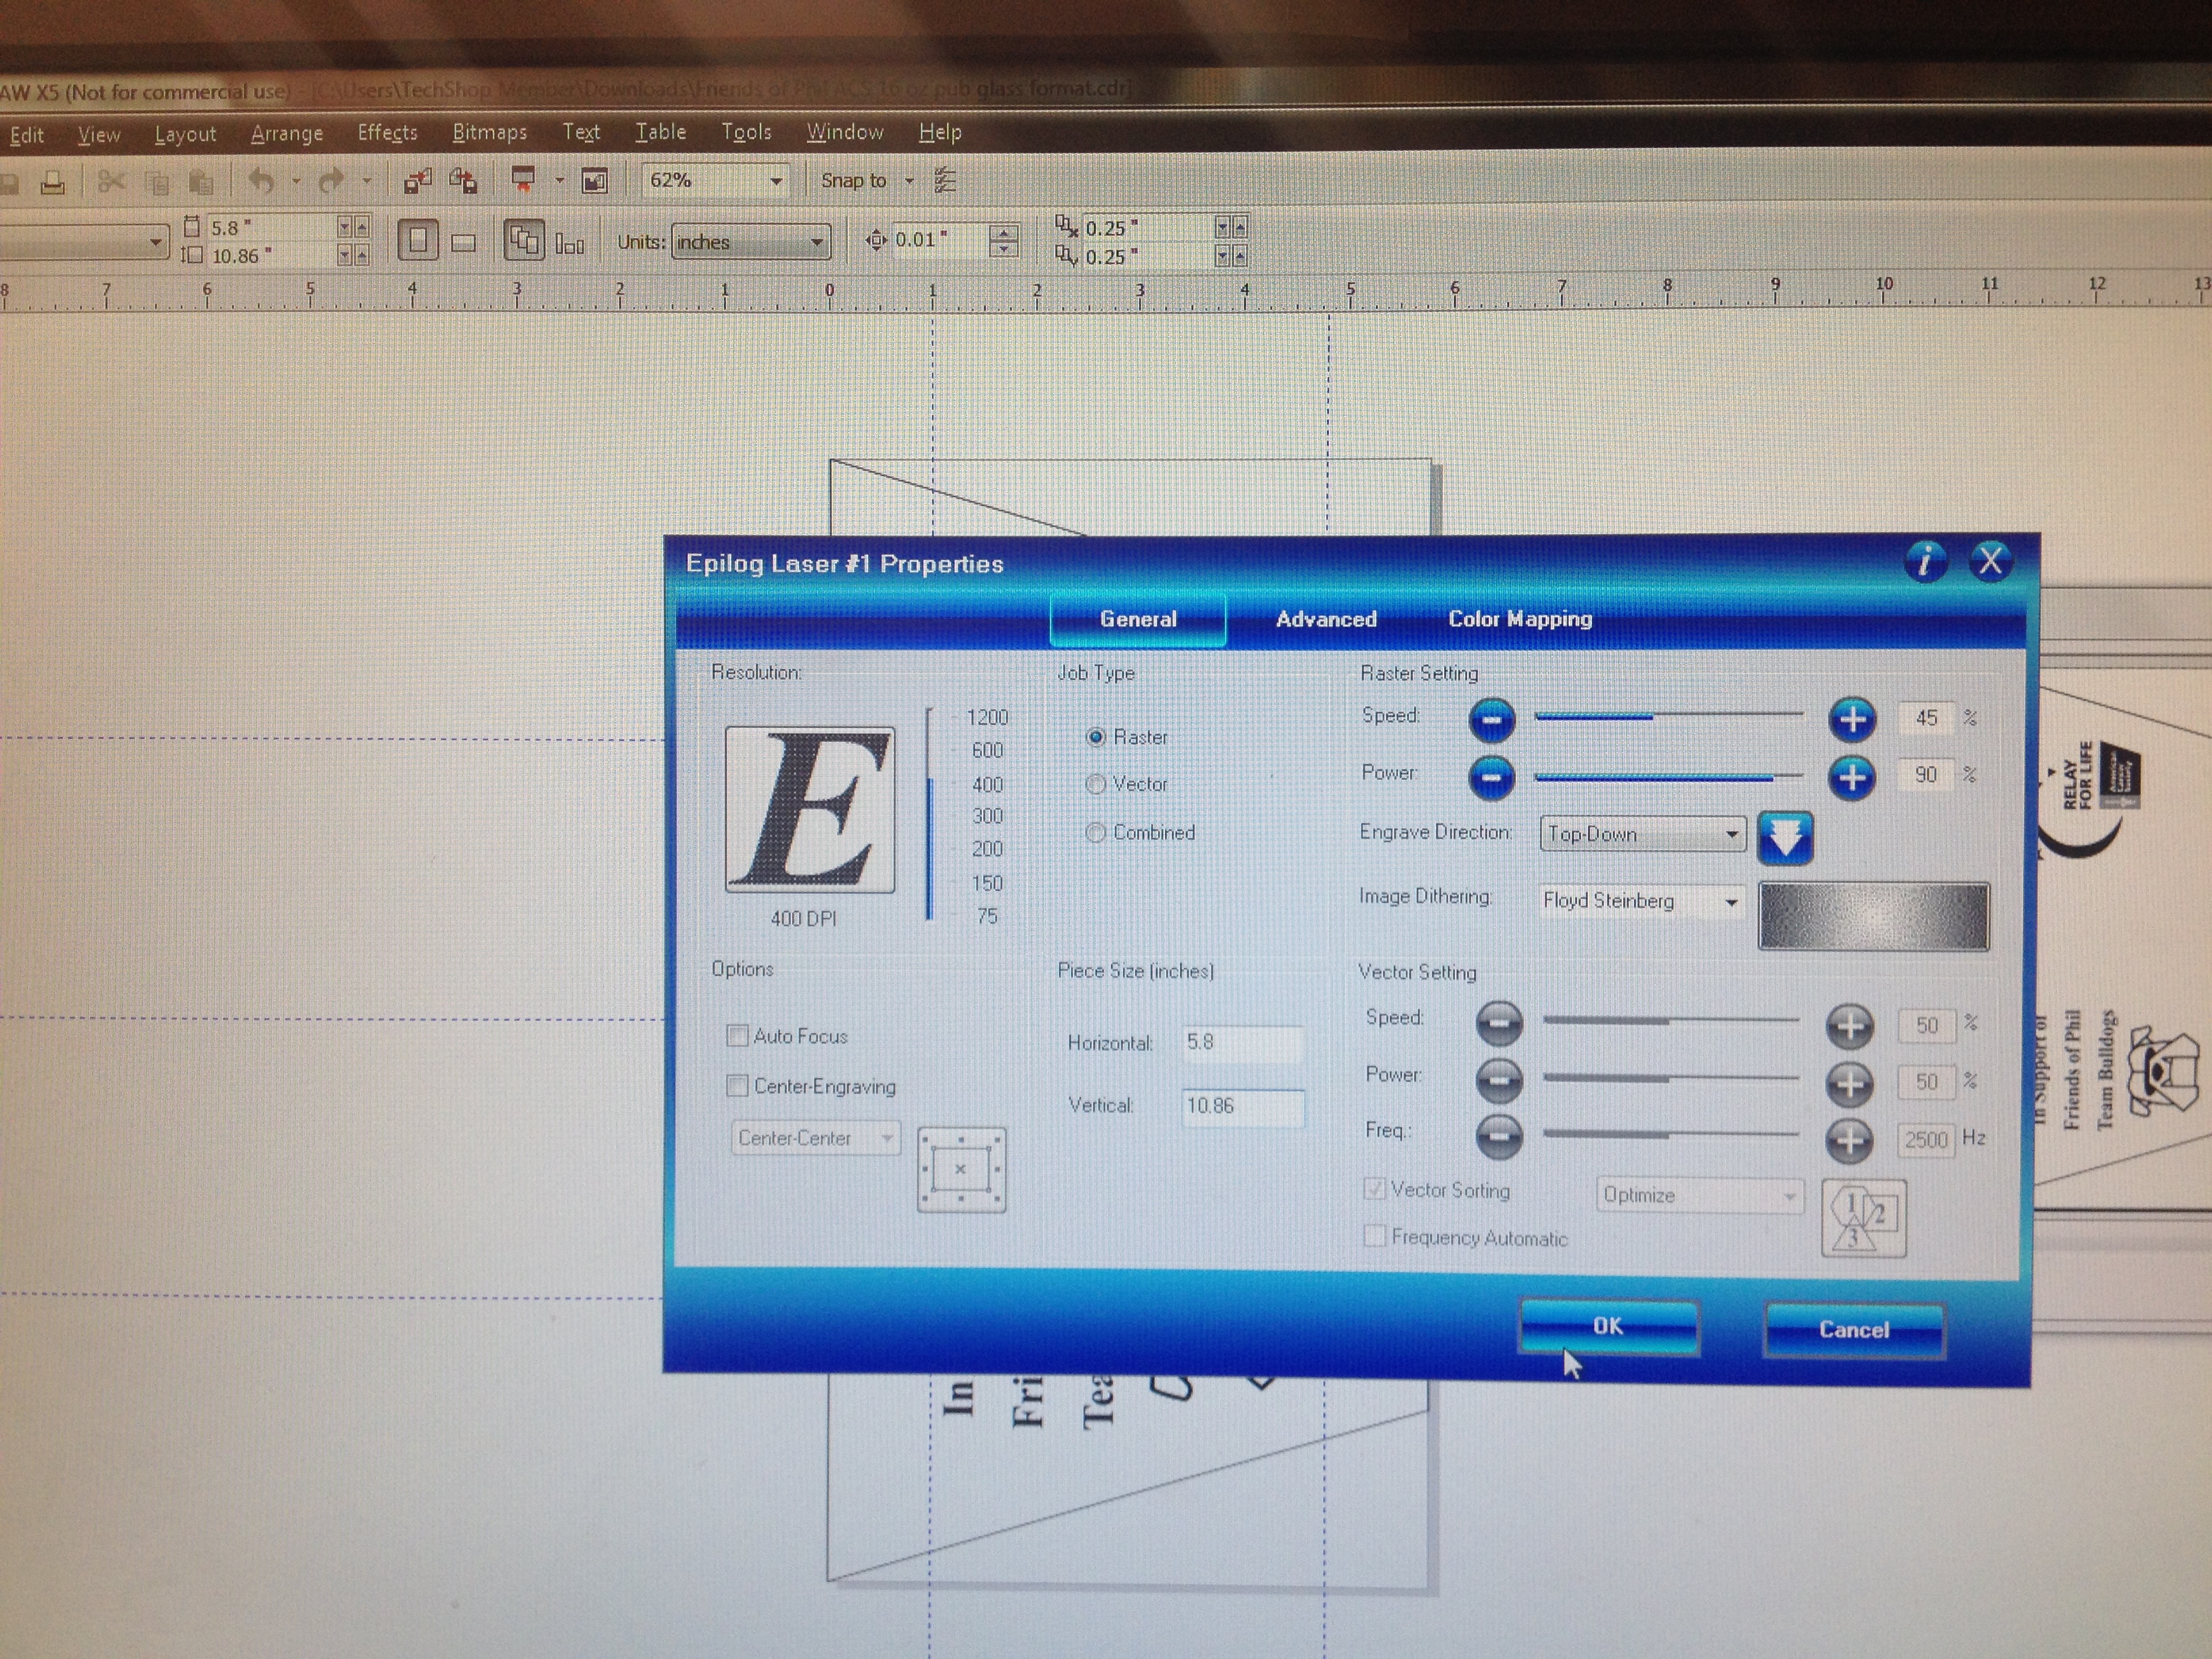Select the General tab

(1138, 619)
